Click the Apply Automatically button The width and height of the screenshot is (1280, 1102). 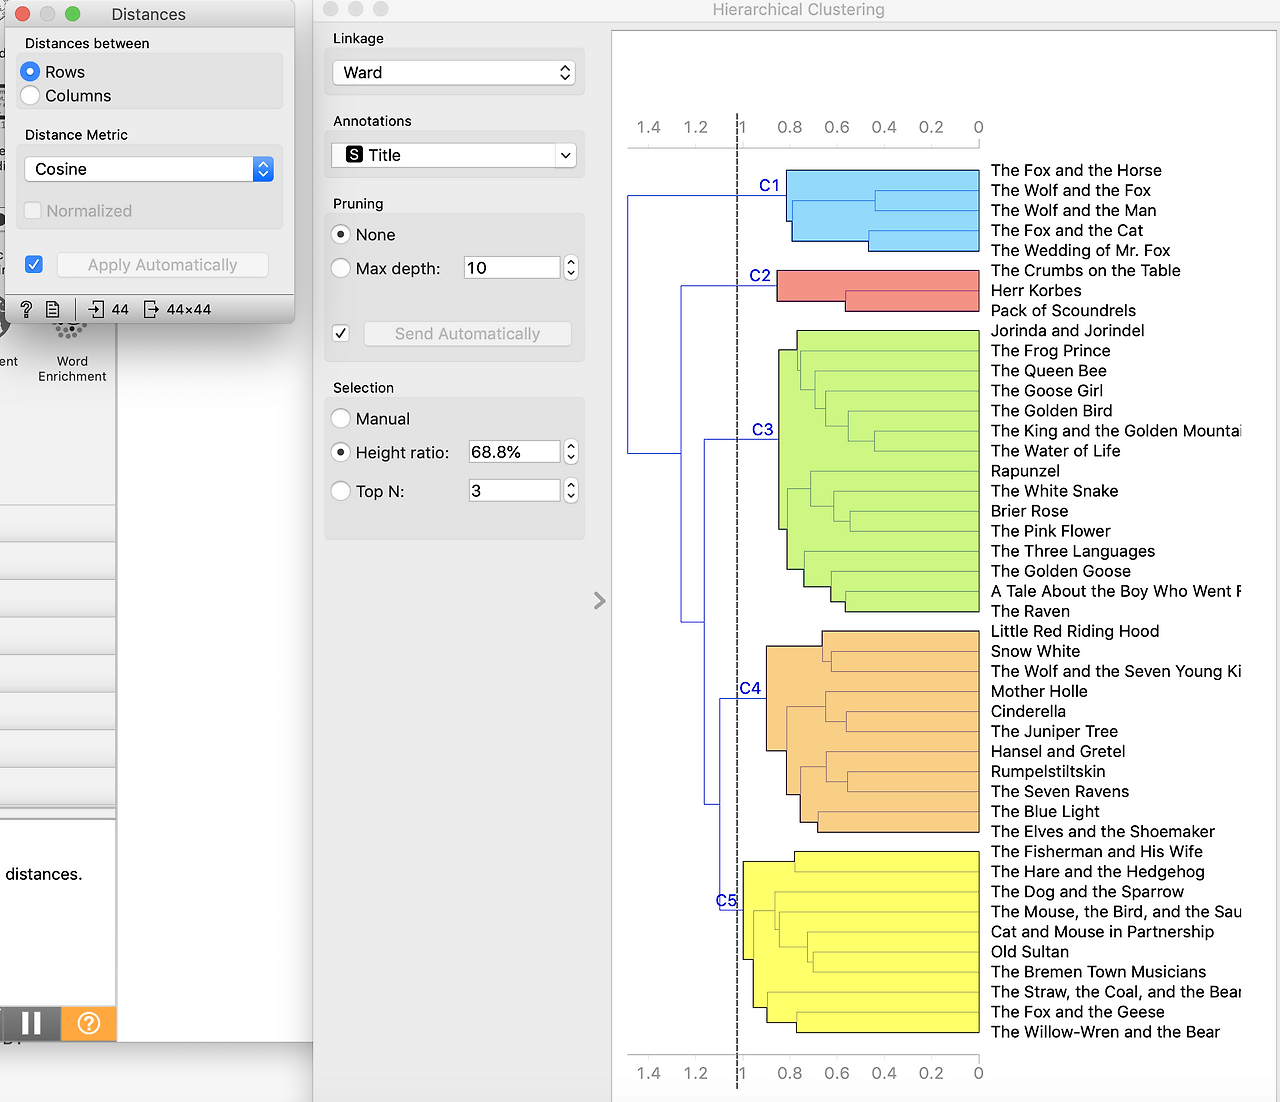point(162,265)
